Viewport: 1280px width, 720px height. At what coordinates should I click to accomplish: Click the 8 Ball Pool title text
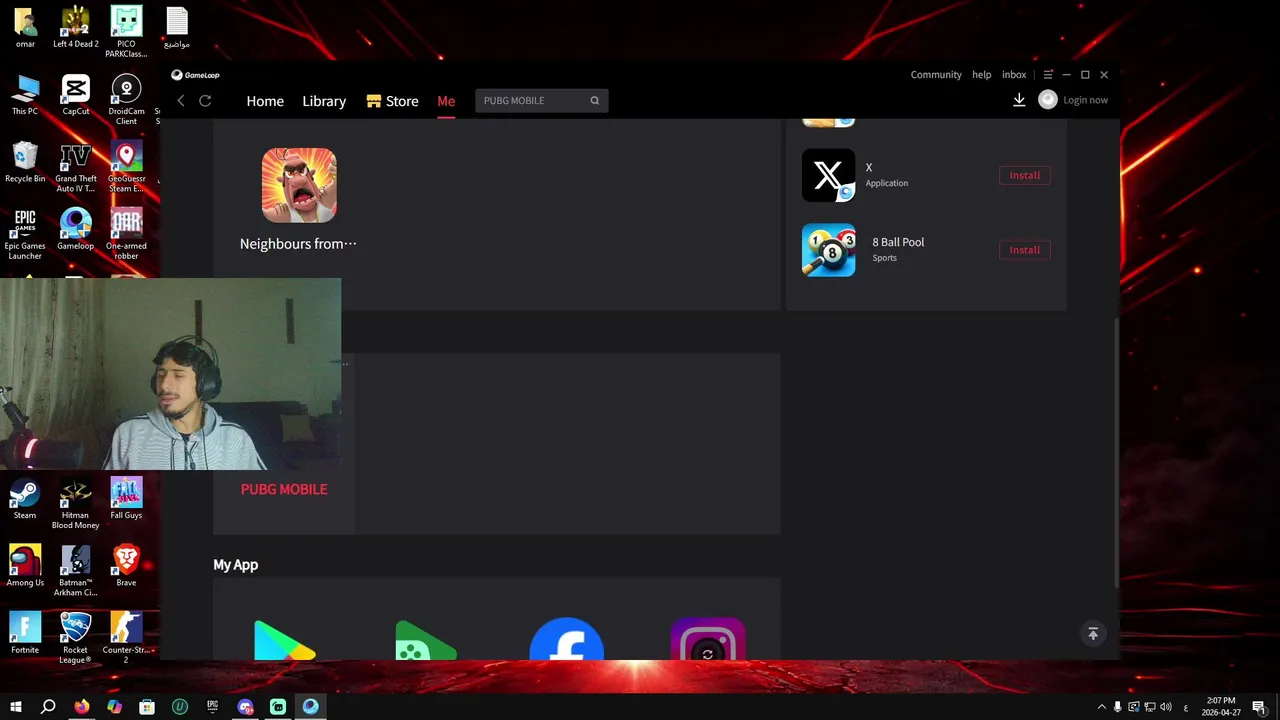click(898, 242)
